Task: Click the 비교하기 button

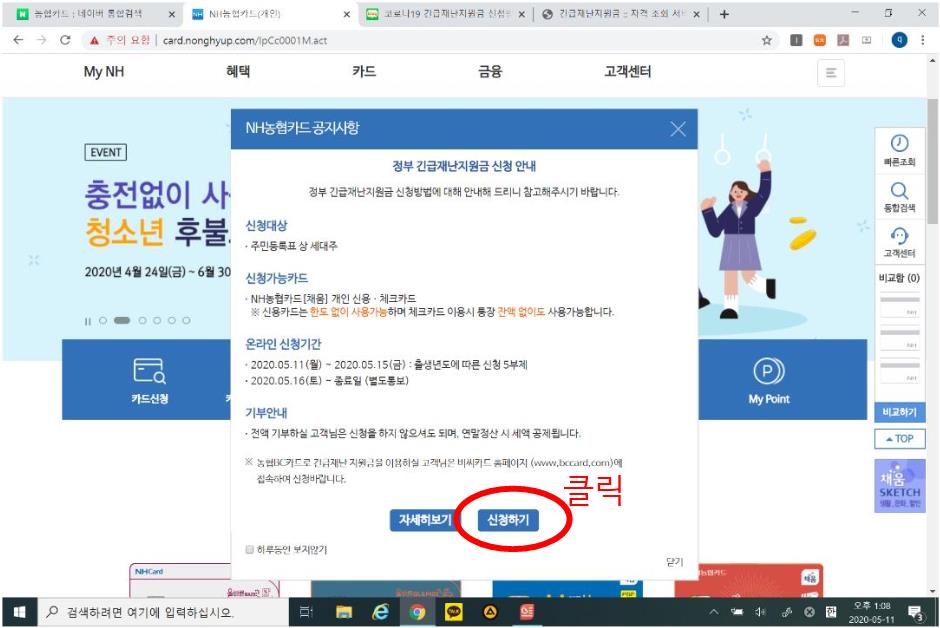Action: tap(899, 412)
